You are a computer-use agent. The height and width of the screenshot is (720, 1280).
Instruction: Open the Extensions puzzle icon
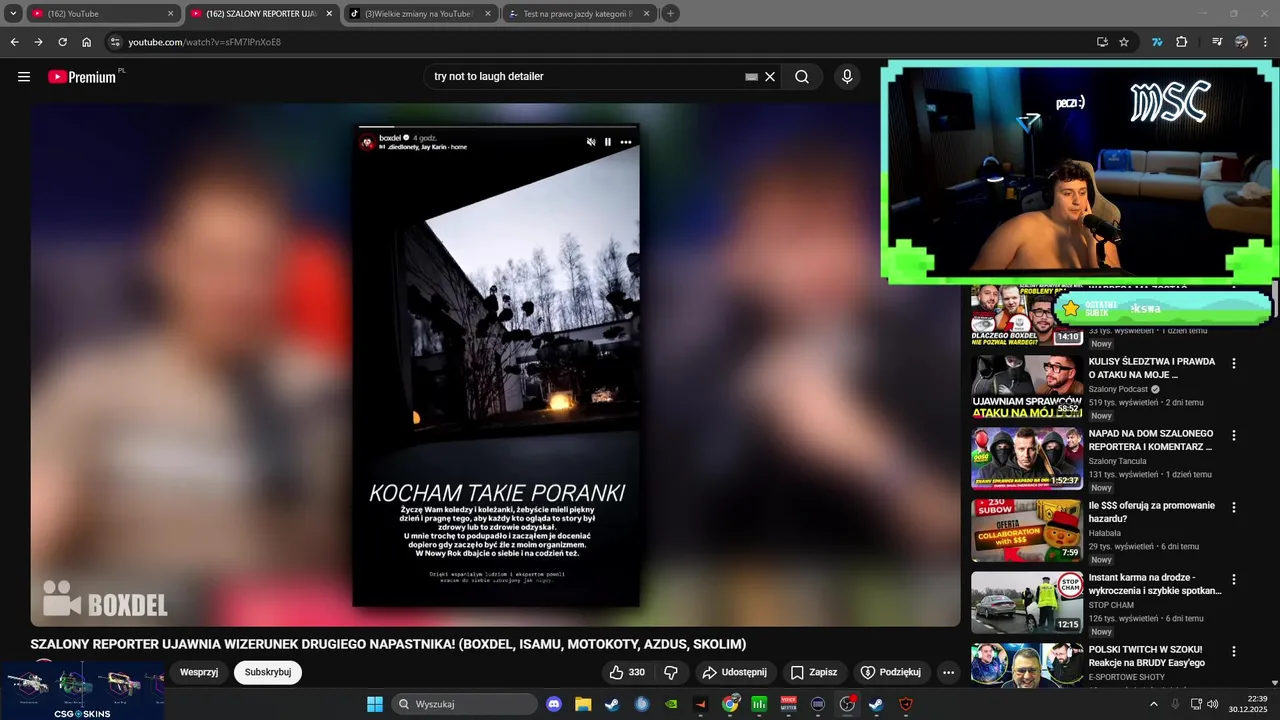[1181, 42]
